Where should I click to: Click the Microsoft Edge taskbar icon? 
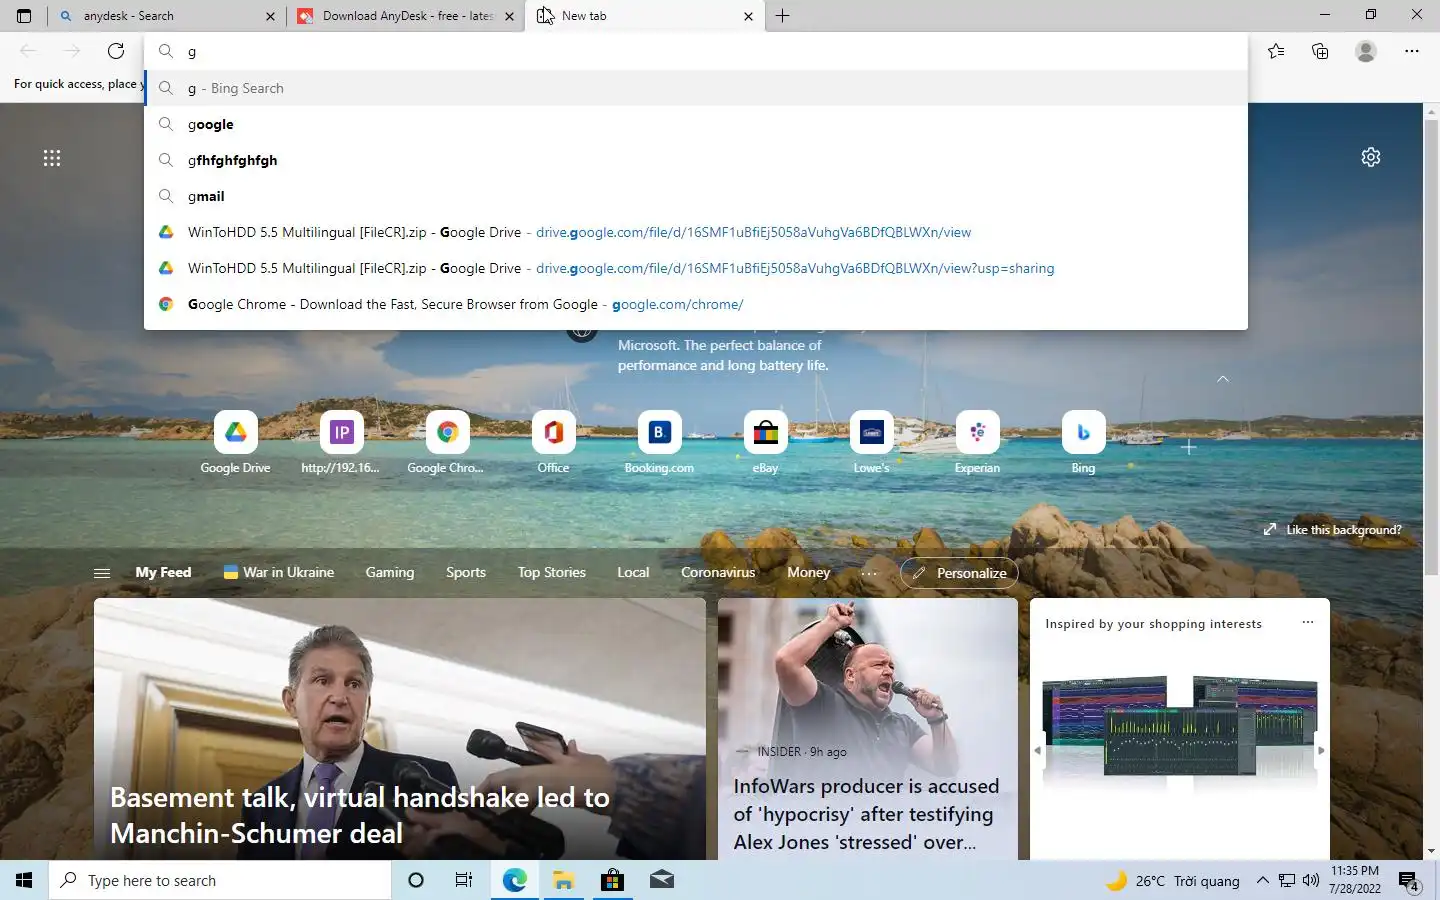point(514,880)
